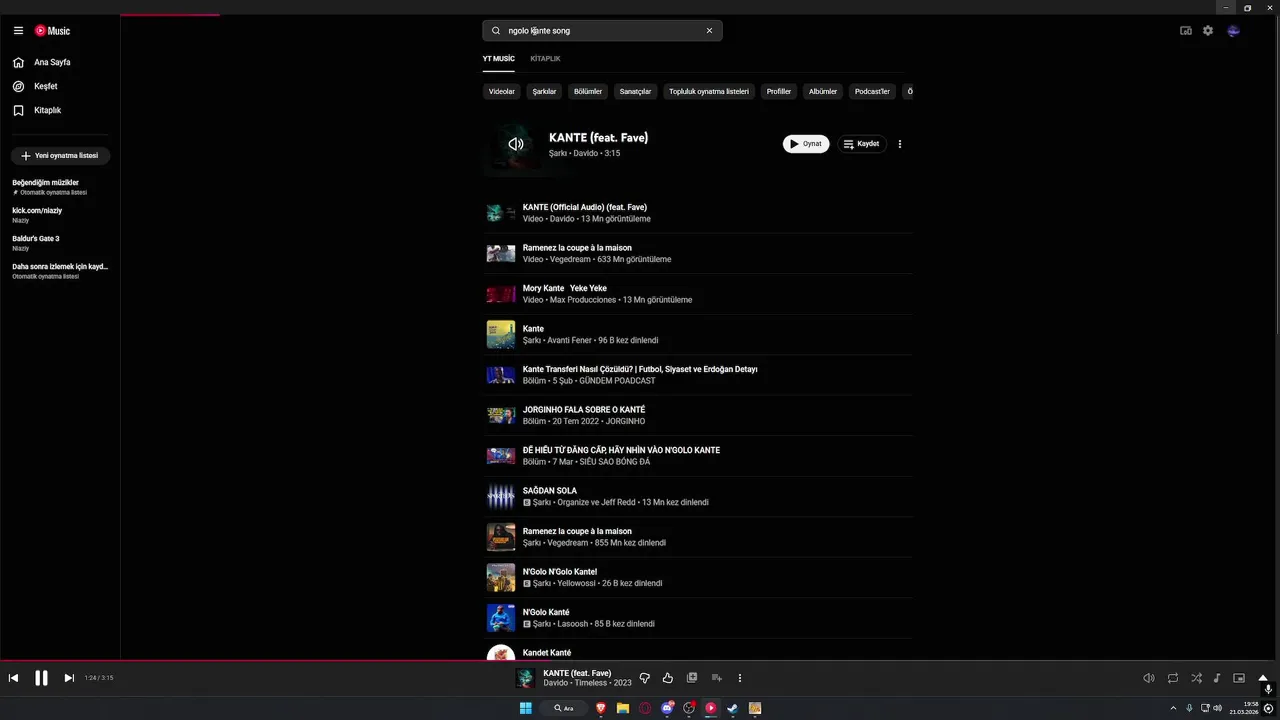Click the YouTube Music logo

52,31
